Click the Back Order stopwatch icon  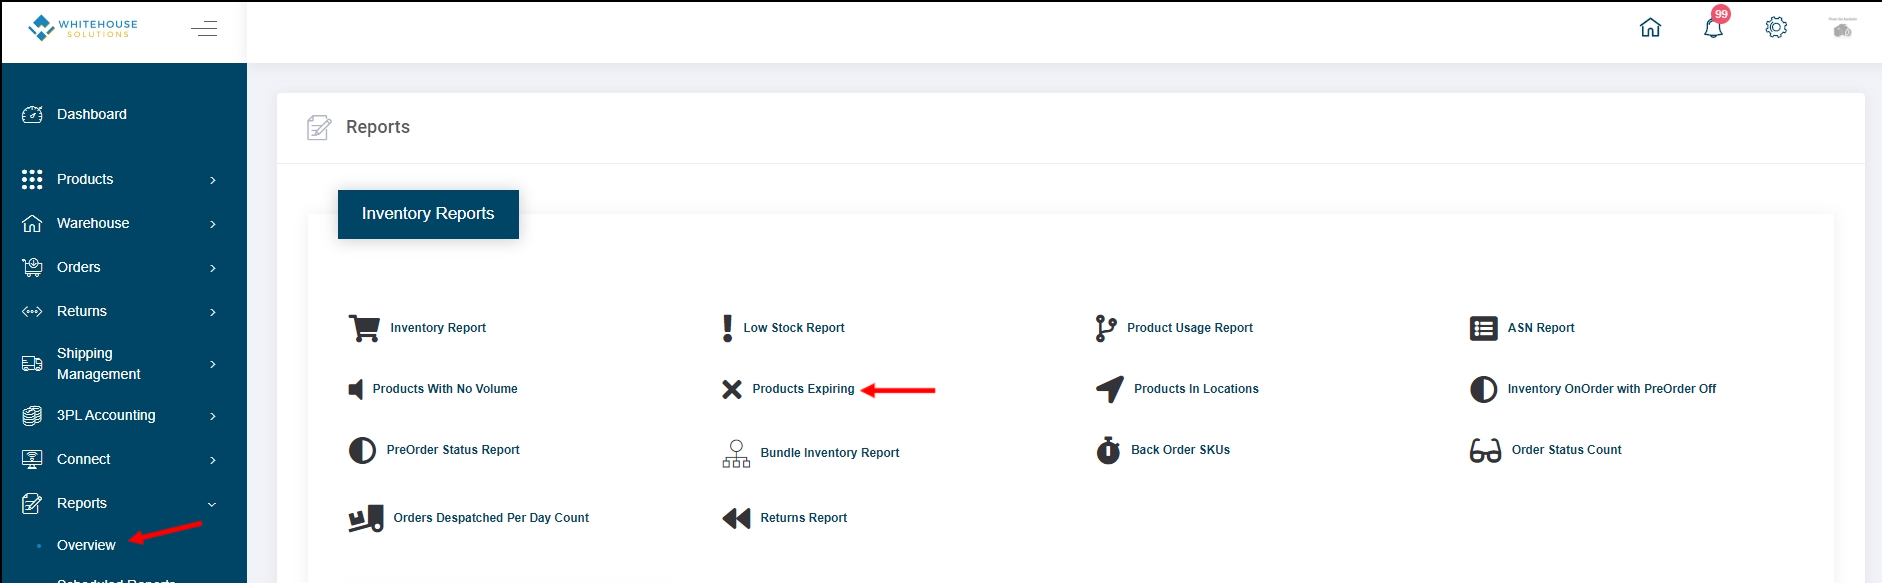tap(1108, 450)
